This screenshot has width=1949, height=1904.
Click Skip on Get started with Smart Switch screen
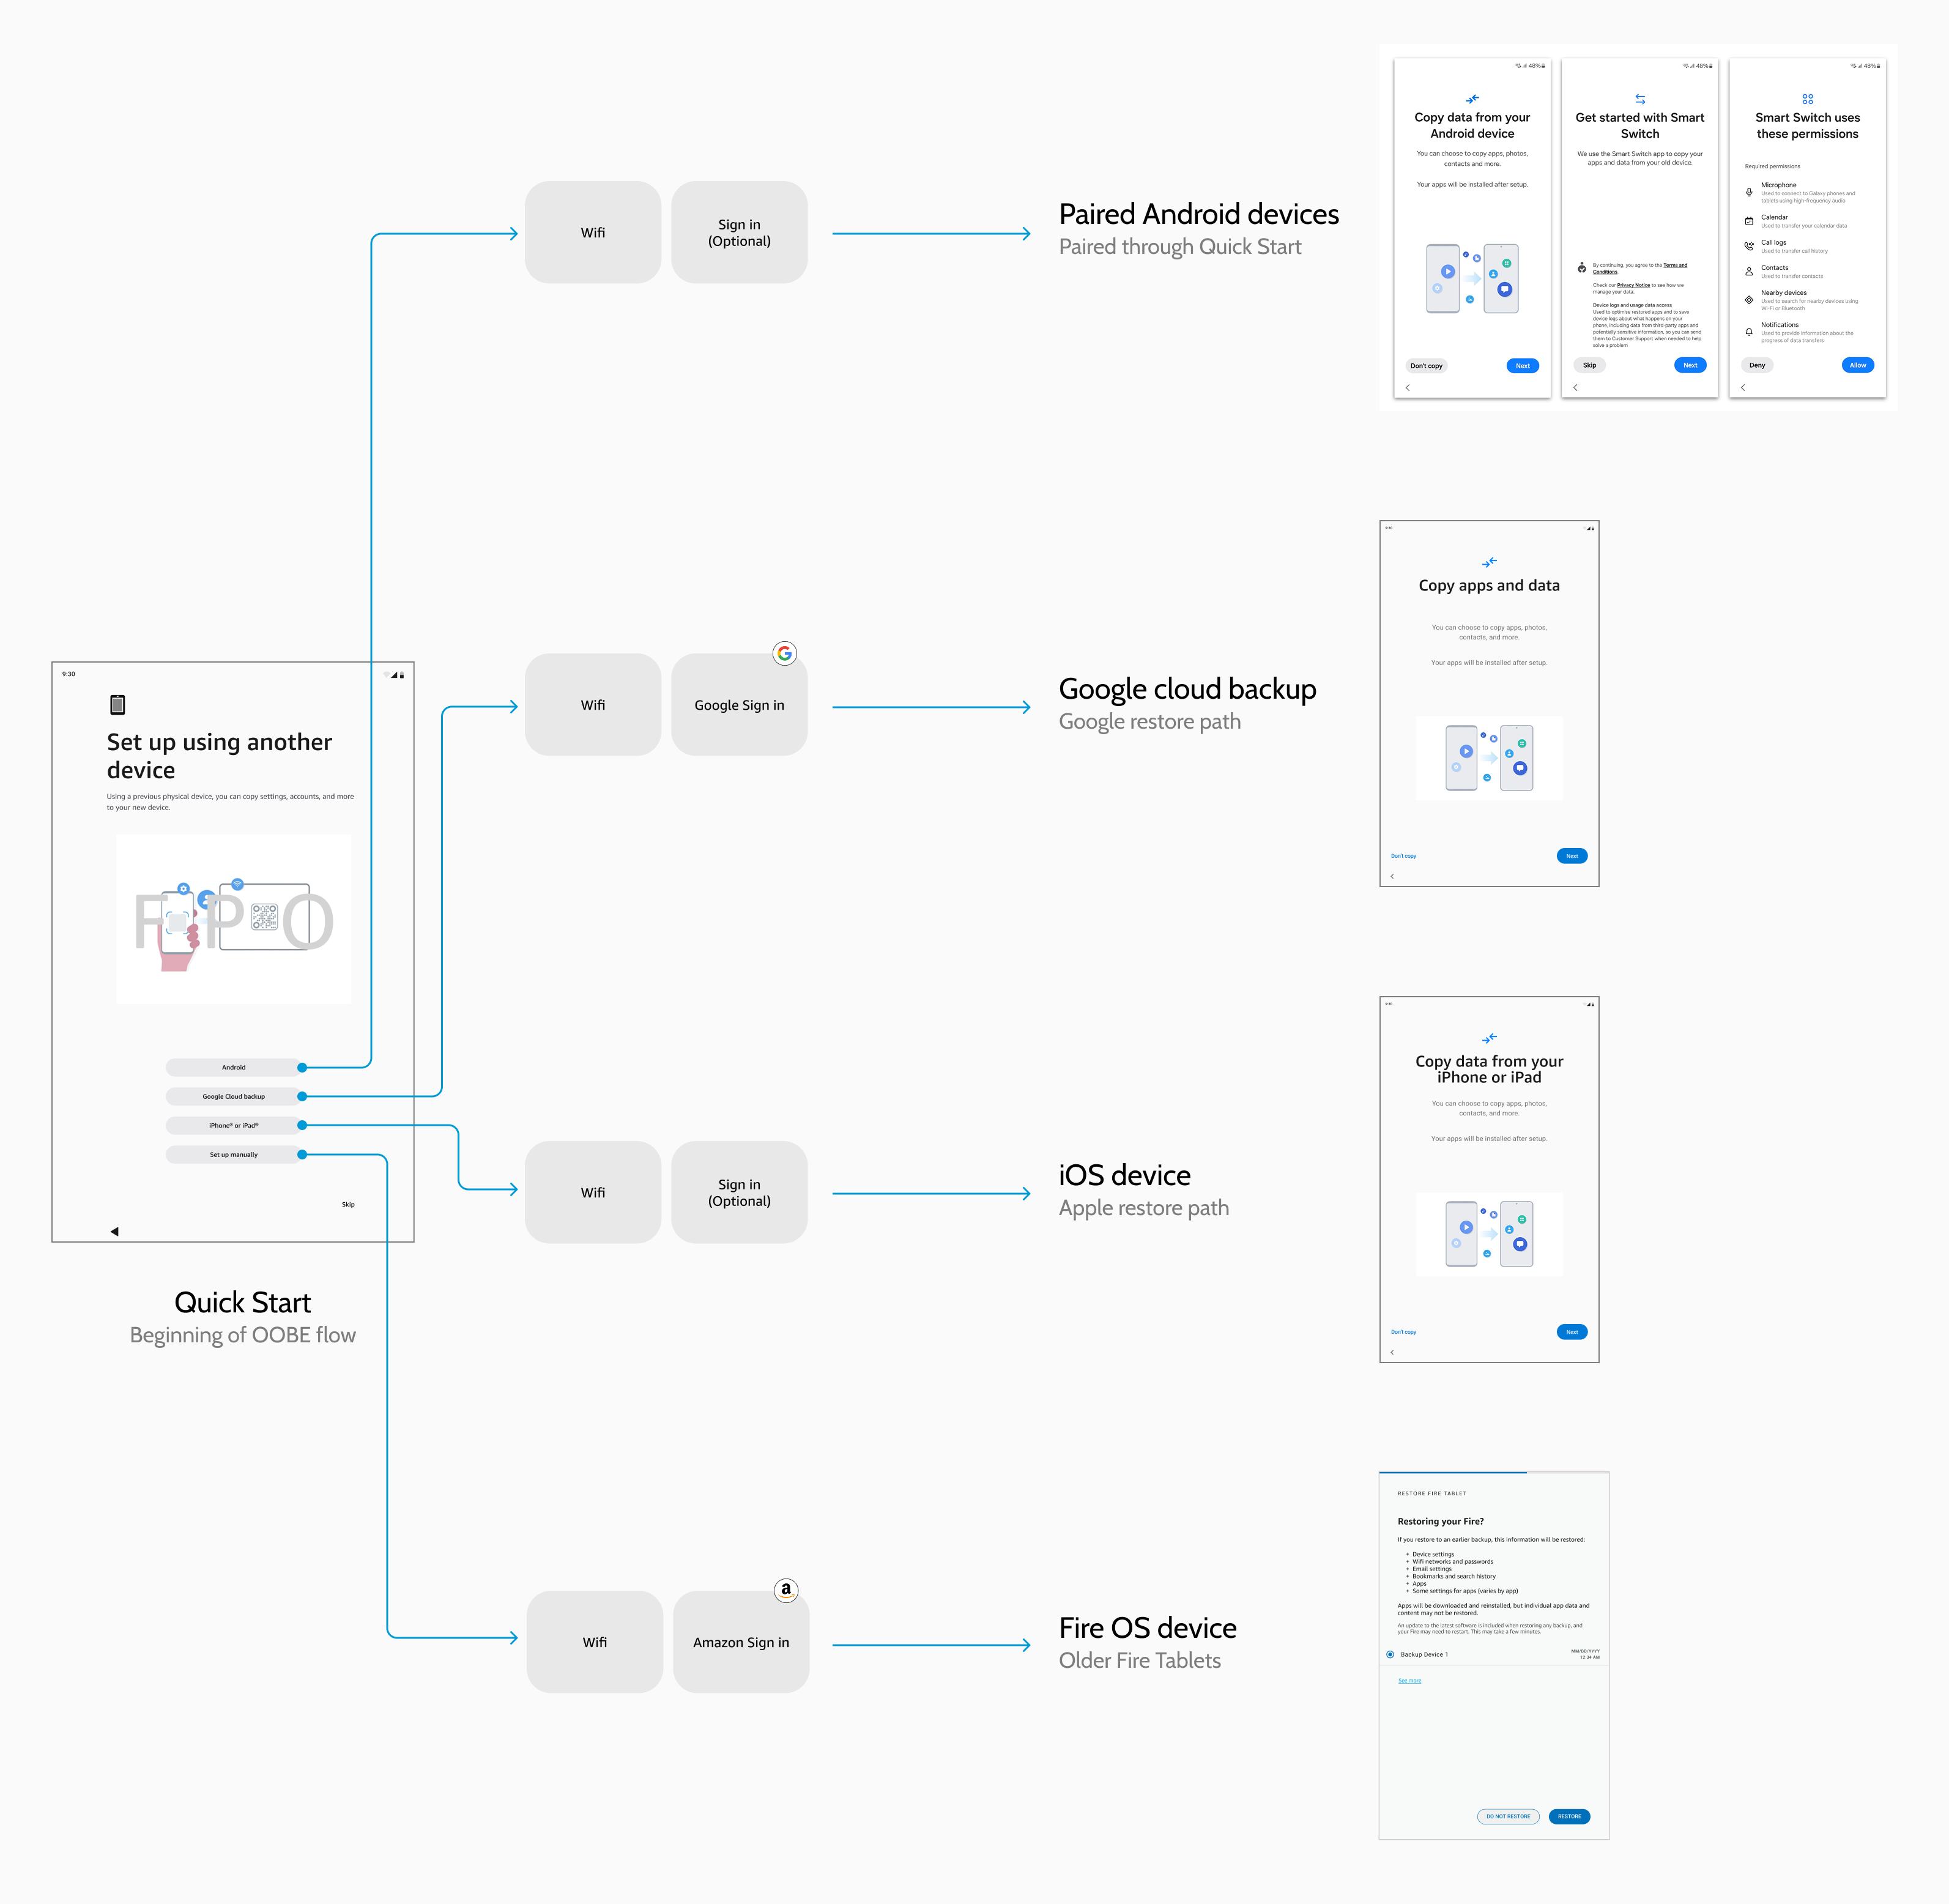click(x=1589, y=365)
